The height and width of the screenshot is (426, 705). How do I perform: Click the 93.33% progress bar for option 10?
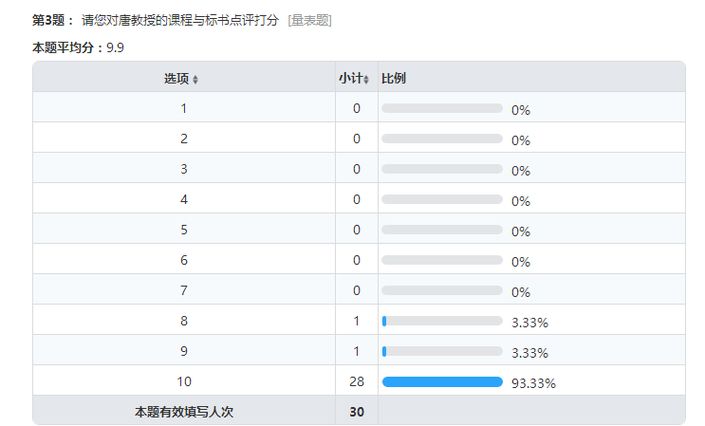click(442, 381)
